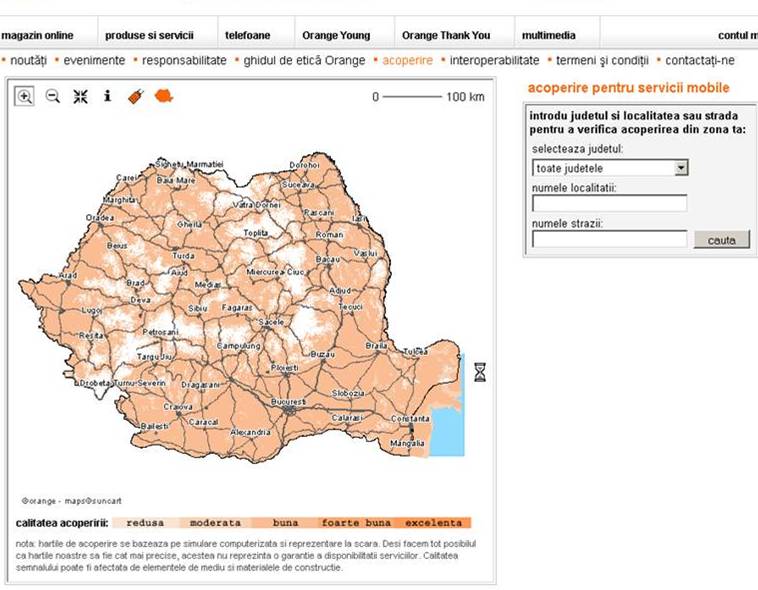Open the produse si servicii menu
This screenshot has width=758, height=590.
(x=149, y=35)
